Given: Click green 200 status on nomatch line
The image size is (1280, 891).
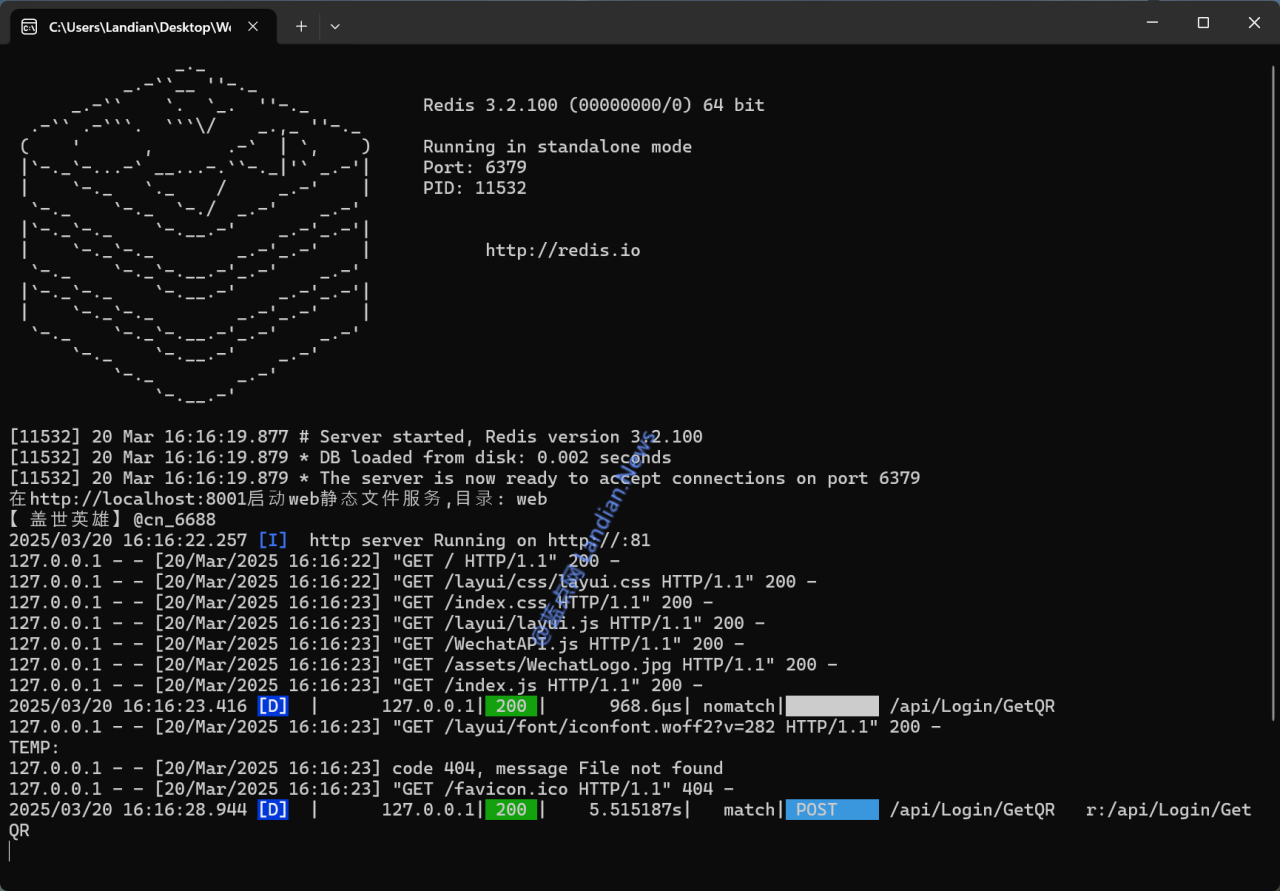Looking at the screenshot, I should coord(511,706).
